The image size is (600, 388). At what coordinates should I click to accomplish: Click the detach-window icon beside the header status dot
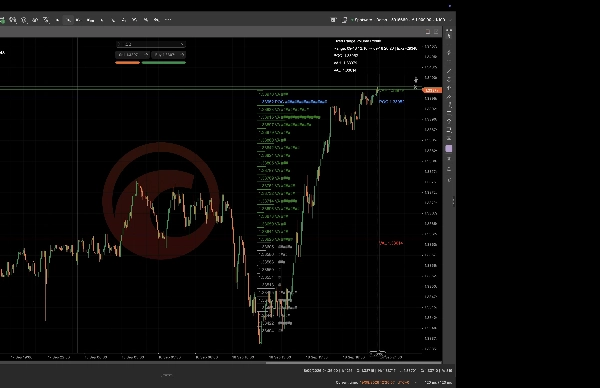click(x=344, y=20)
